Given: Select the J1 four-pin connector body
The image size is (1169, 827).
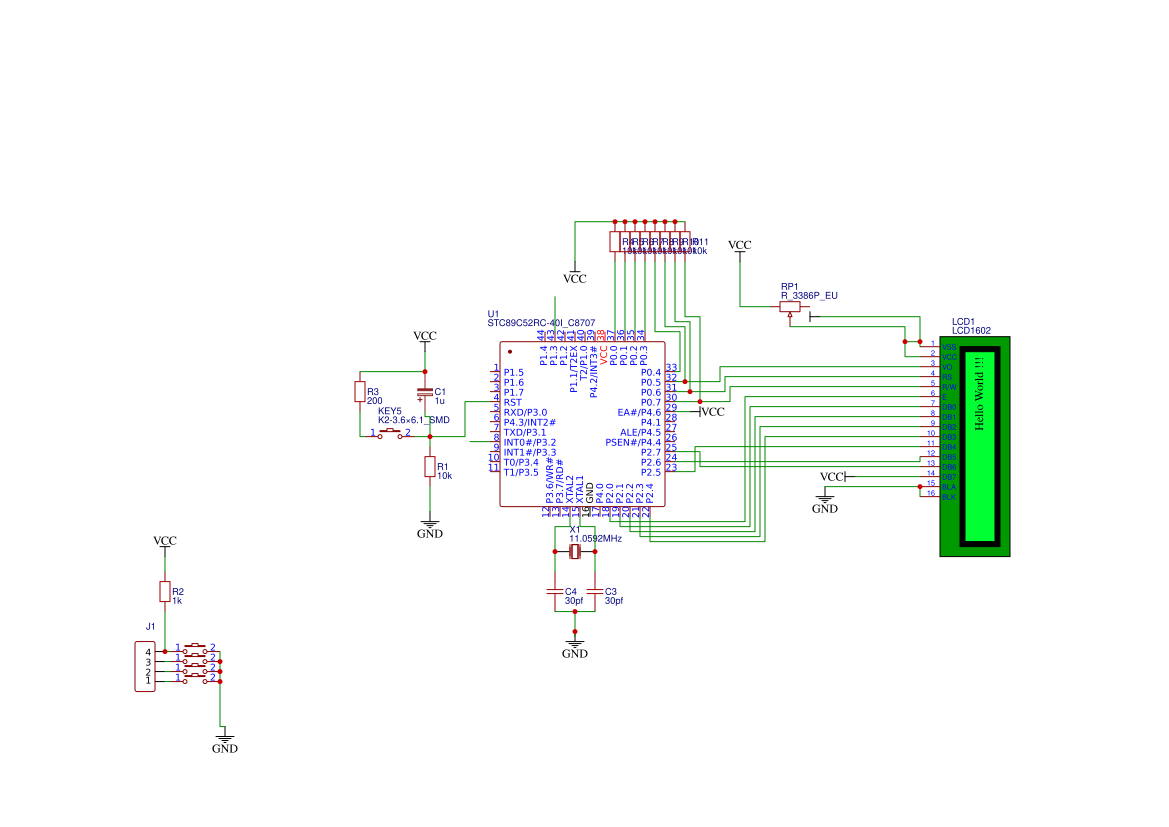Looking at the screenshot, I should pos(145,666).
